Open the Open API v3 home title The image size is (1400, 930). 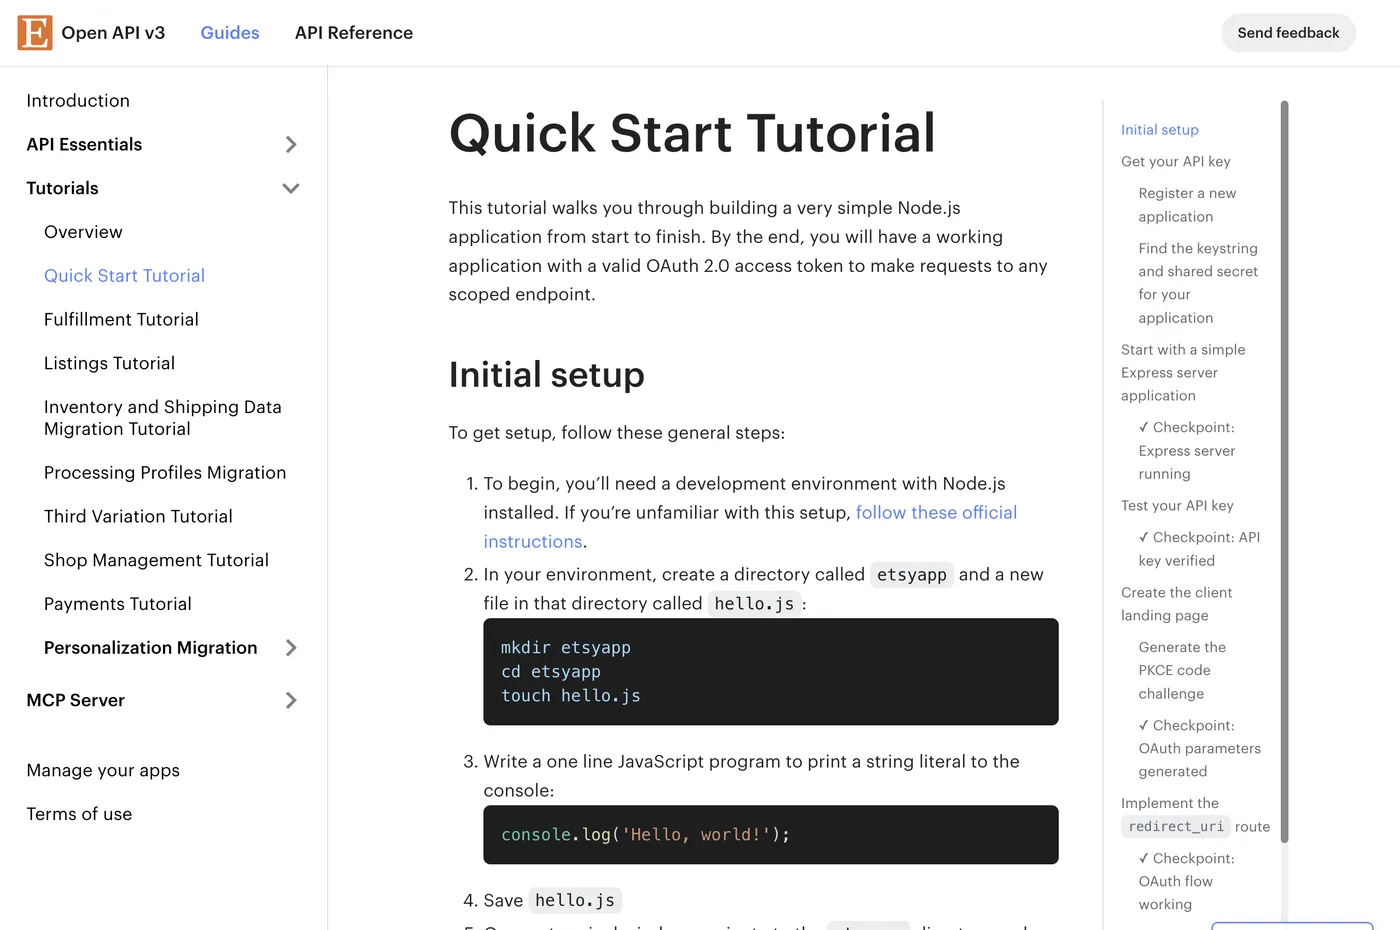point(113,33)
